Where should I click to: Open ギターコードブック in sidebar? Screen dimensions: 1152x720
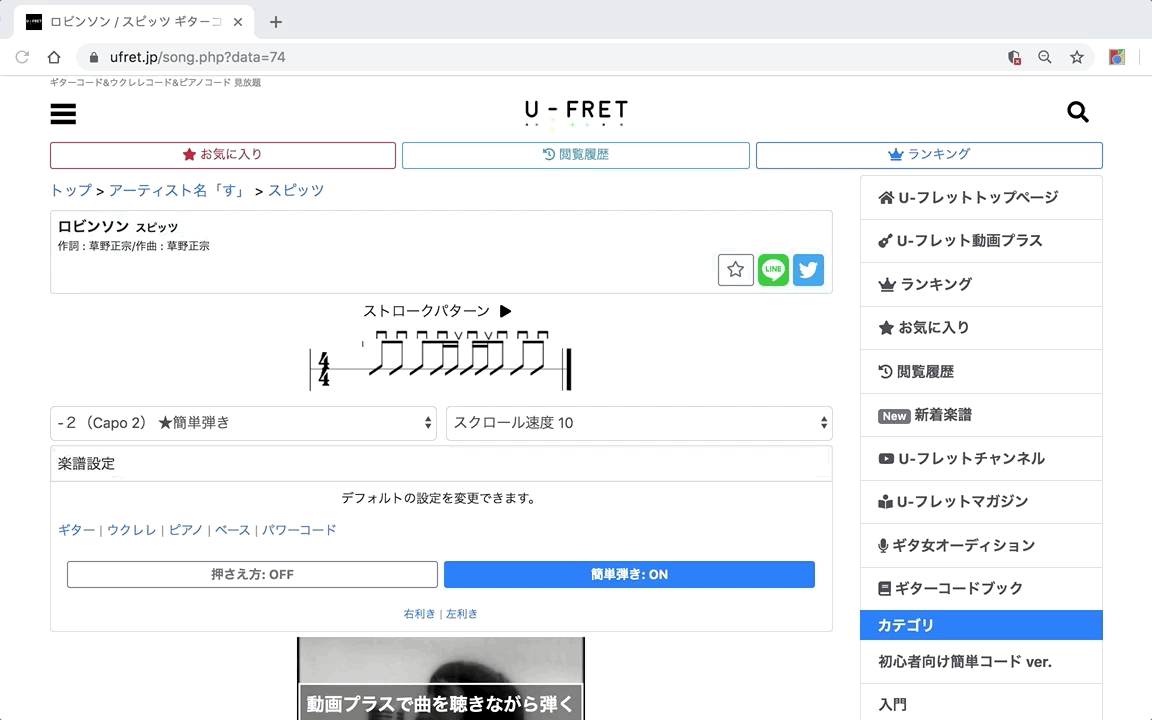tap(981, 588)
